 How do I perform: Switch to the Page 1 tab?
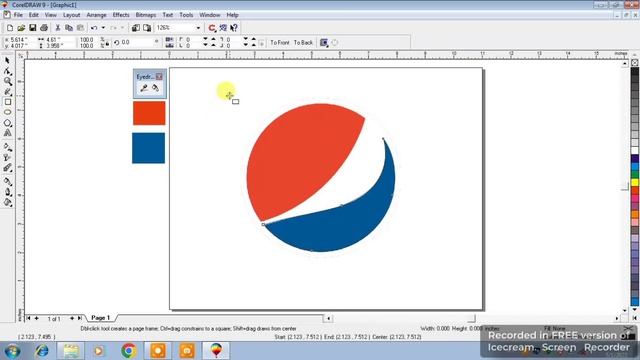click(x=100, y=318)
